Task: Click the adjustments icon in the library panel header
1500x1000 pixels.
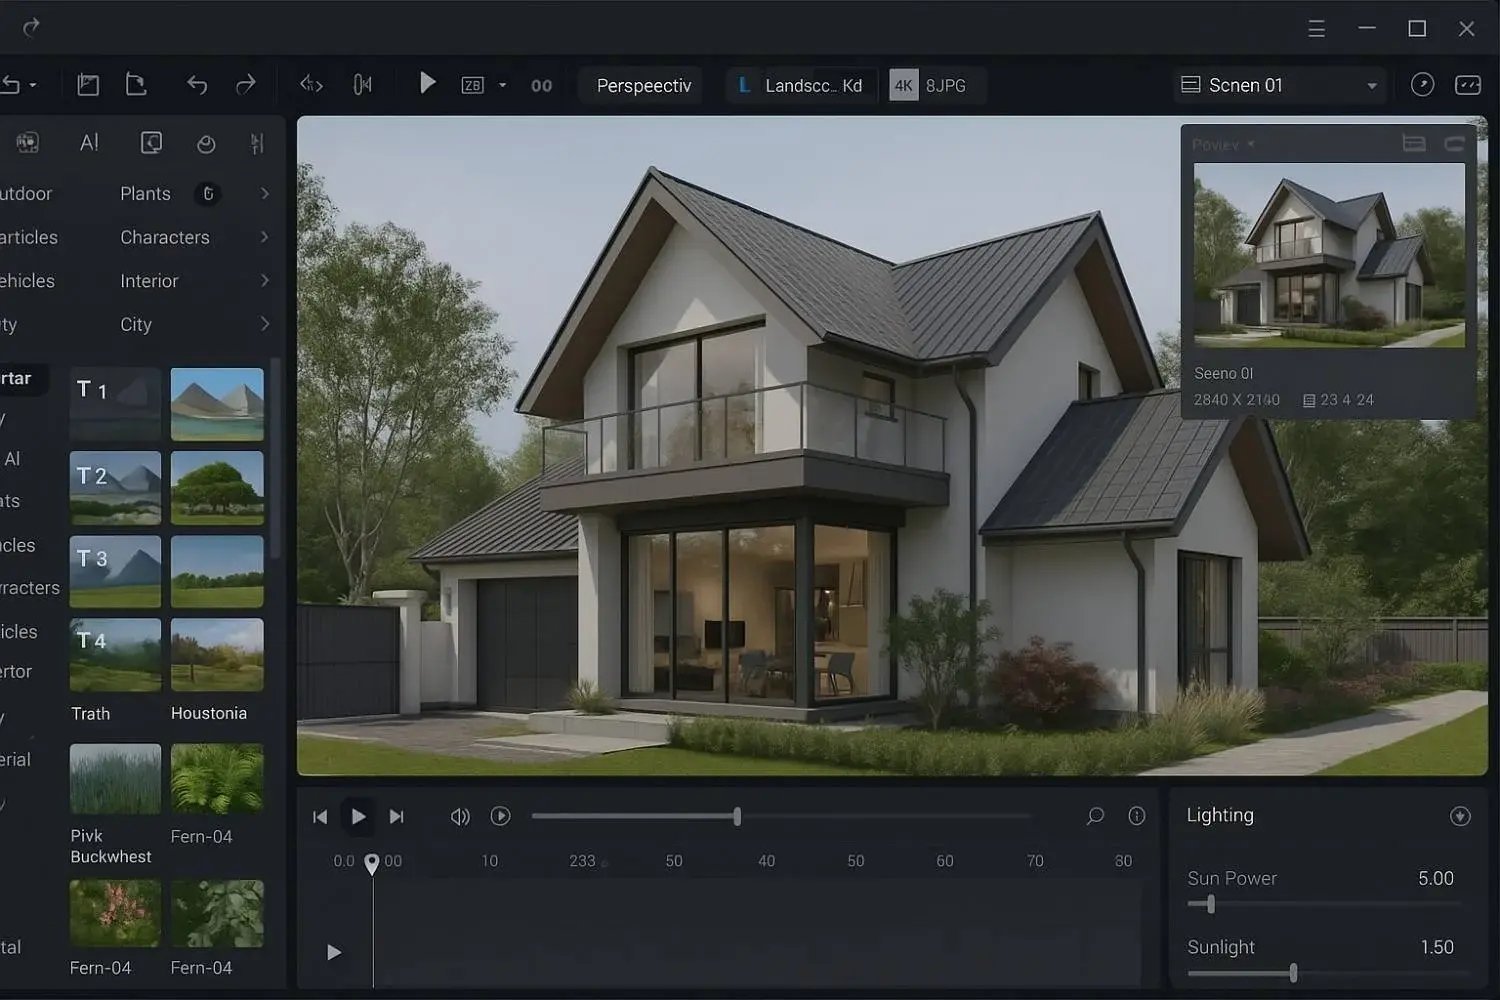Action: point(257,143)
